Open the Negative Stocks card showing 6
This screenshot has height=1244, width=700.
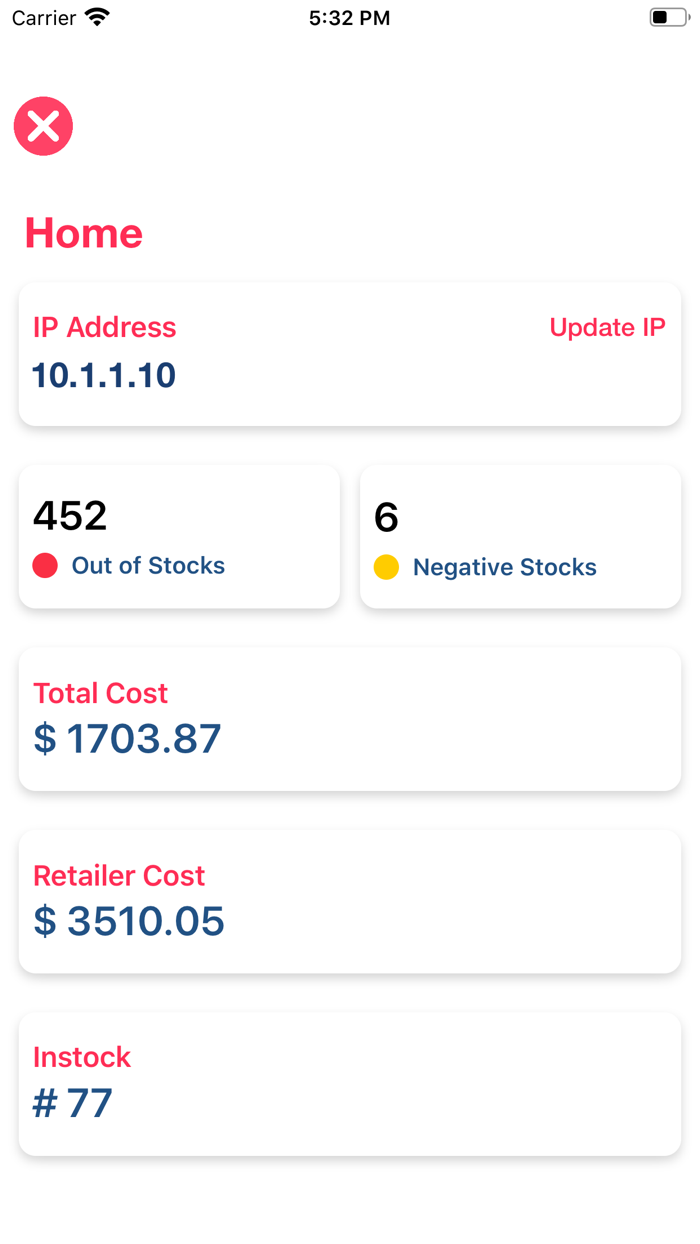(520, 536)
